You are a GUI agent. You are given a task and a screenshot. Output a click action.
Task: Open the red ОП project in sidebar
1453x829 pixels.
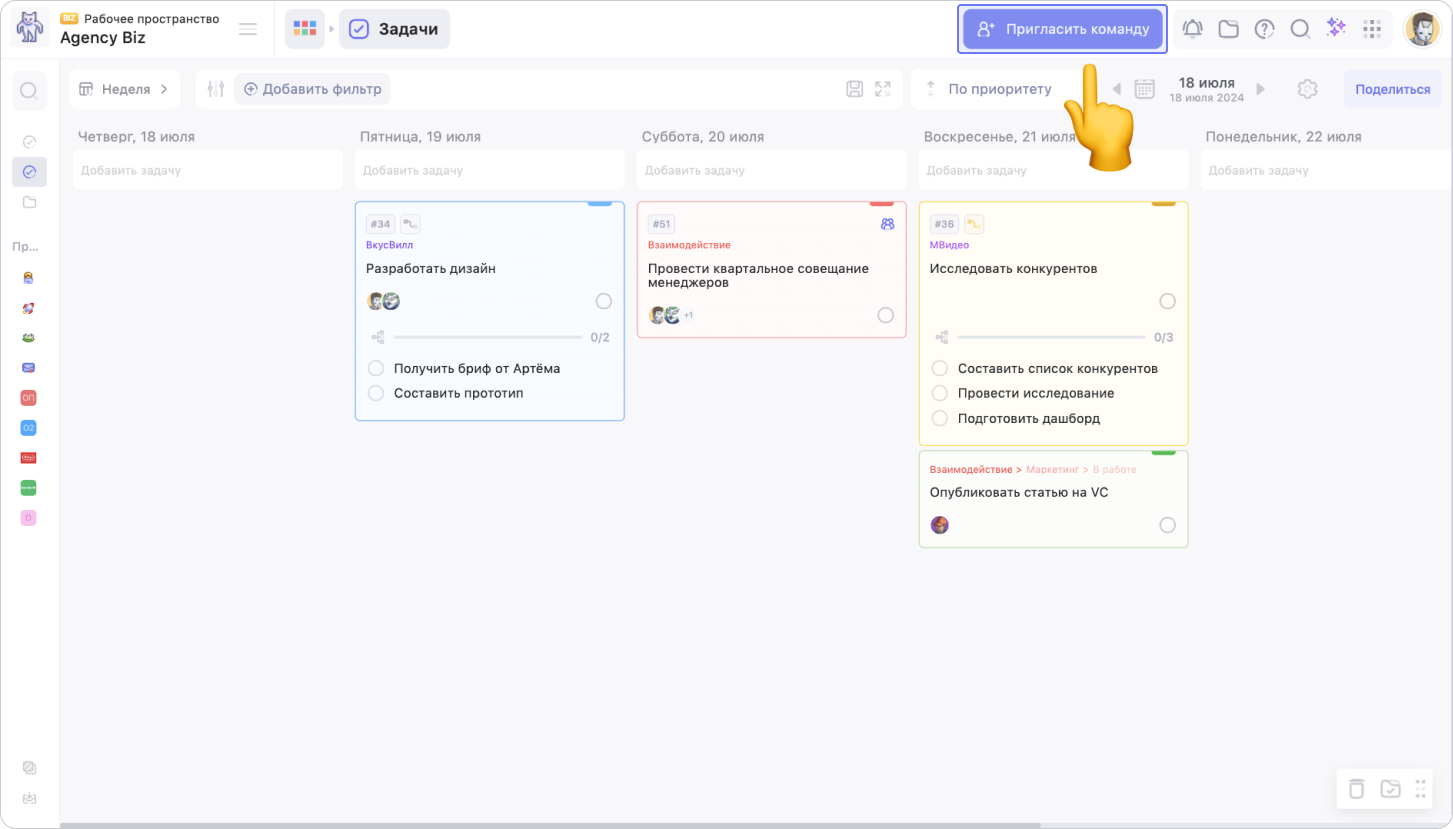tap(28, 398)
